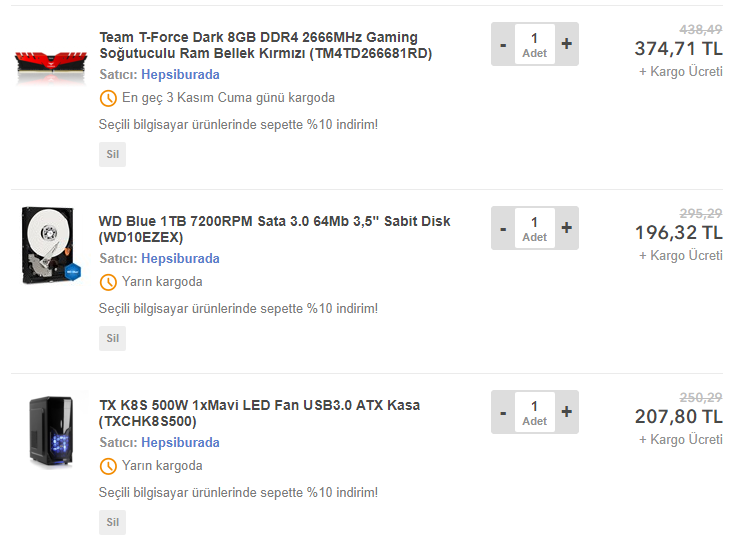Open Hepsiburada seller link for WD Blue disk
Screen dimensions: 734x535
coord(180,258)
